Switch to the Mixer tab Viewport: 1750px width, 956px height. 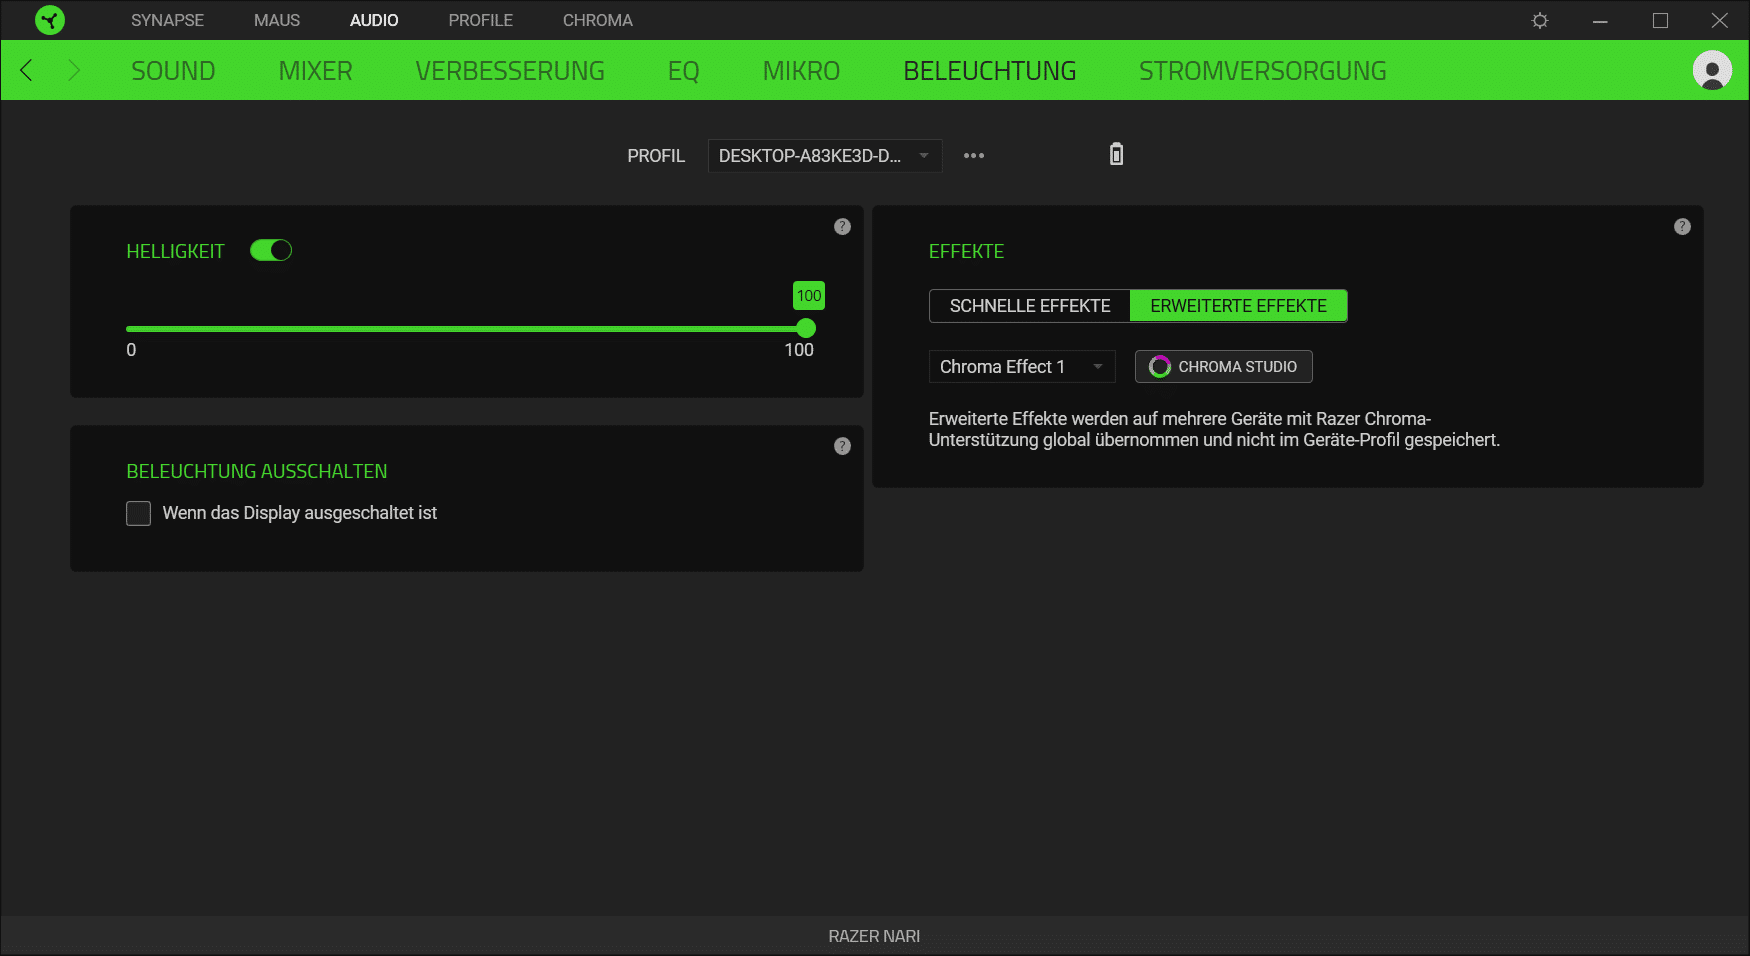click(315, 71)
